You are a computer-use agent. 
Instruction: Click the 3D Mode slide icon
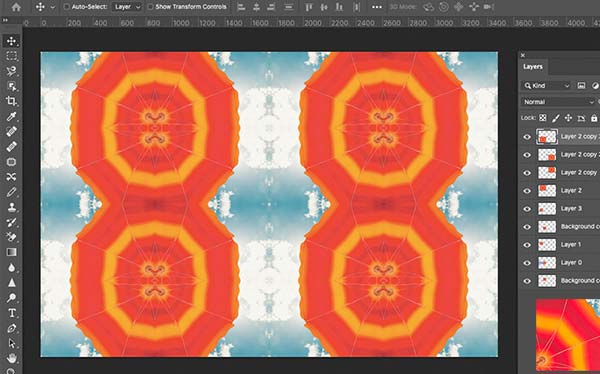click(474, 7)
